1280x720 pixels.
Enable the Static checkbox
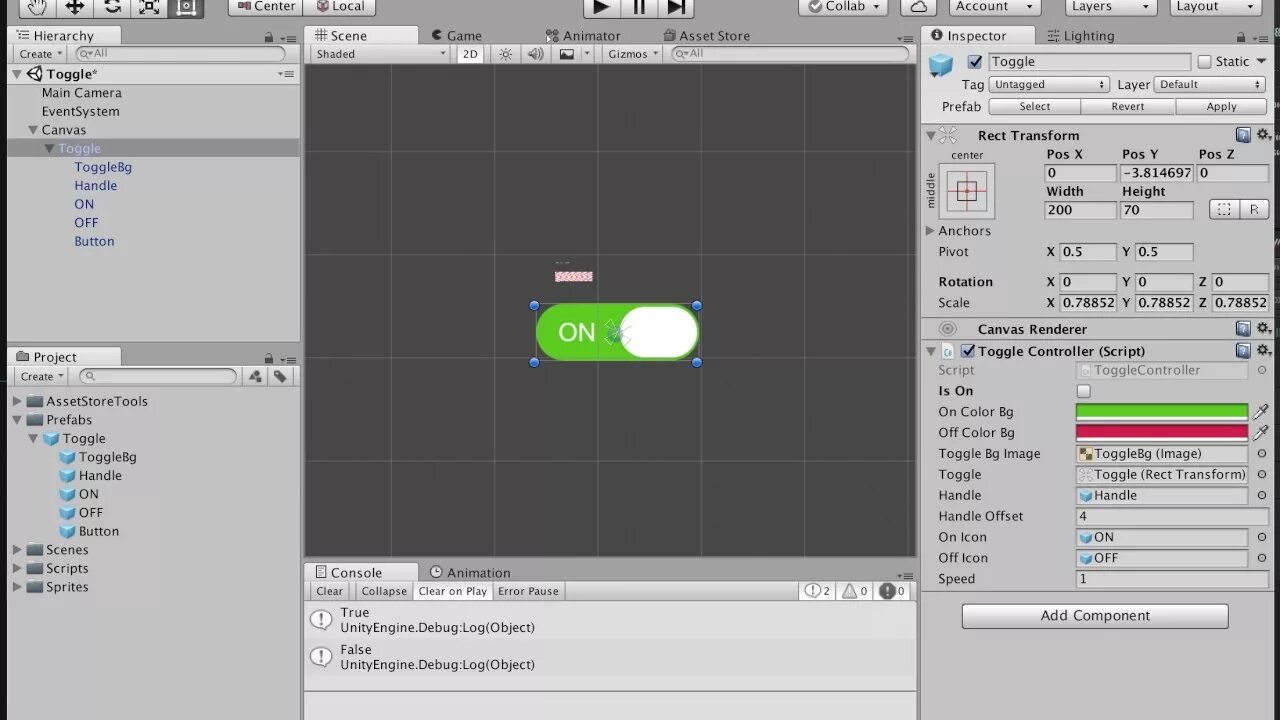click(x=1204, y=62)
